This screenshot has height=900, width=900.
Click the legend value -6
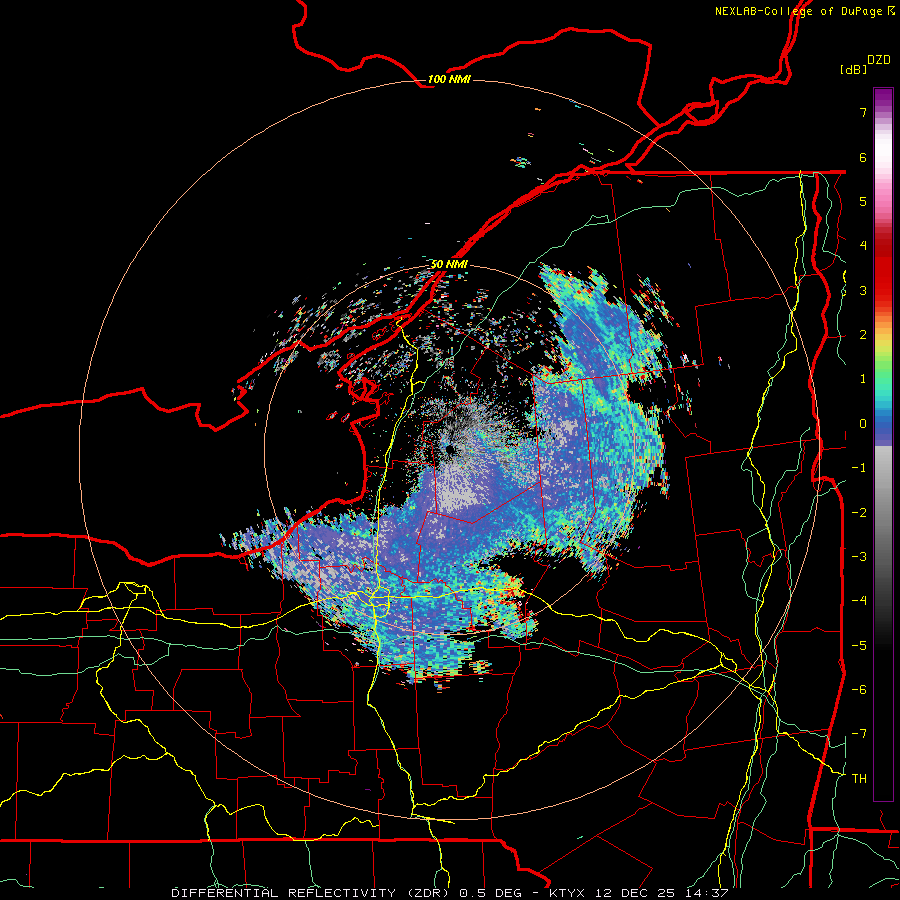(859, 689)
